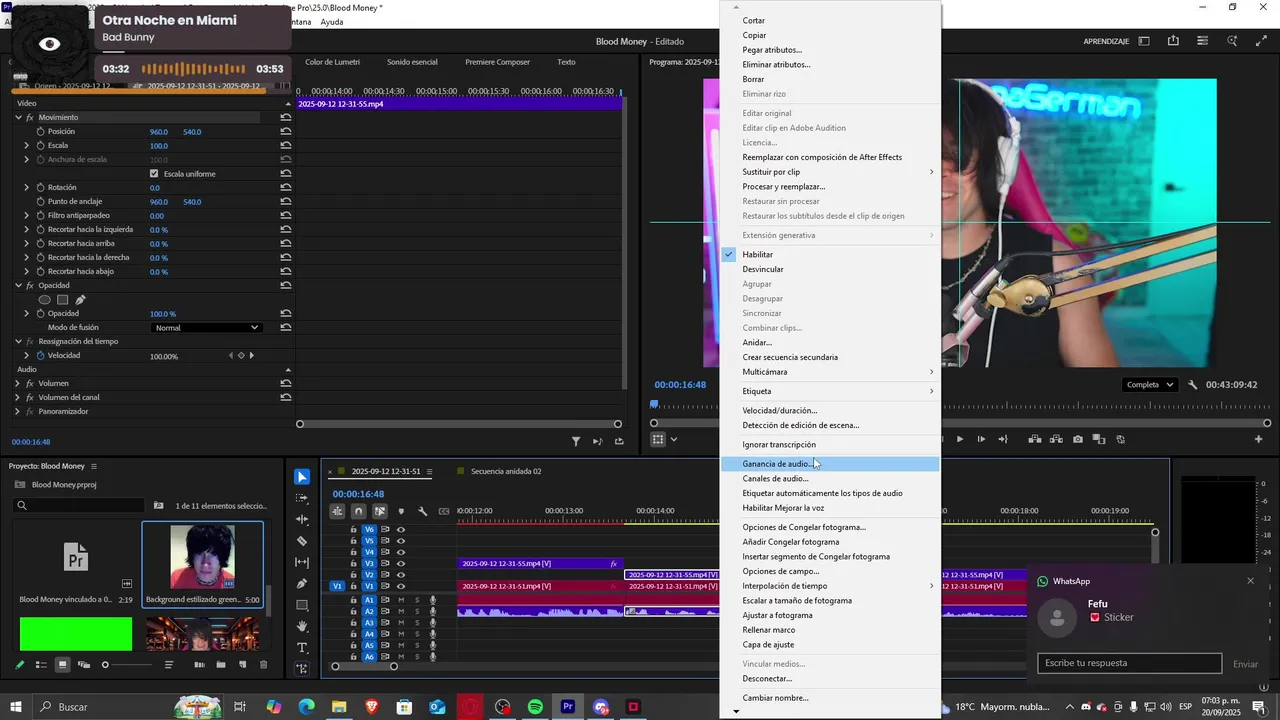Mute audio track A1
The width and height of the screenshot is (1280, 720).
tap(401, 600)
